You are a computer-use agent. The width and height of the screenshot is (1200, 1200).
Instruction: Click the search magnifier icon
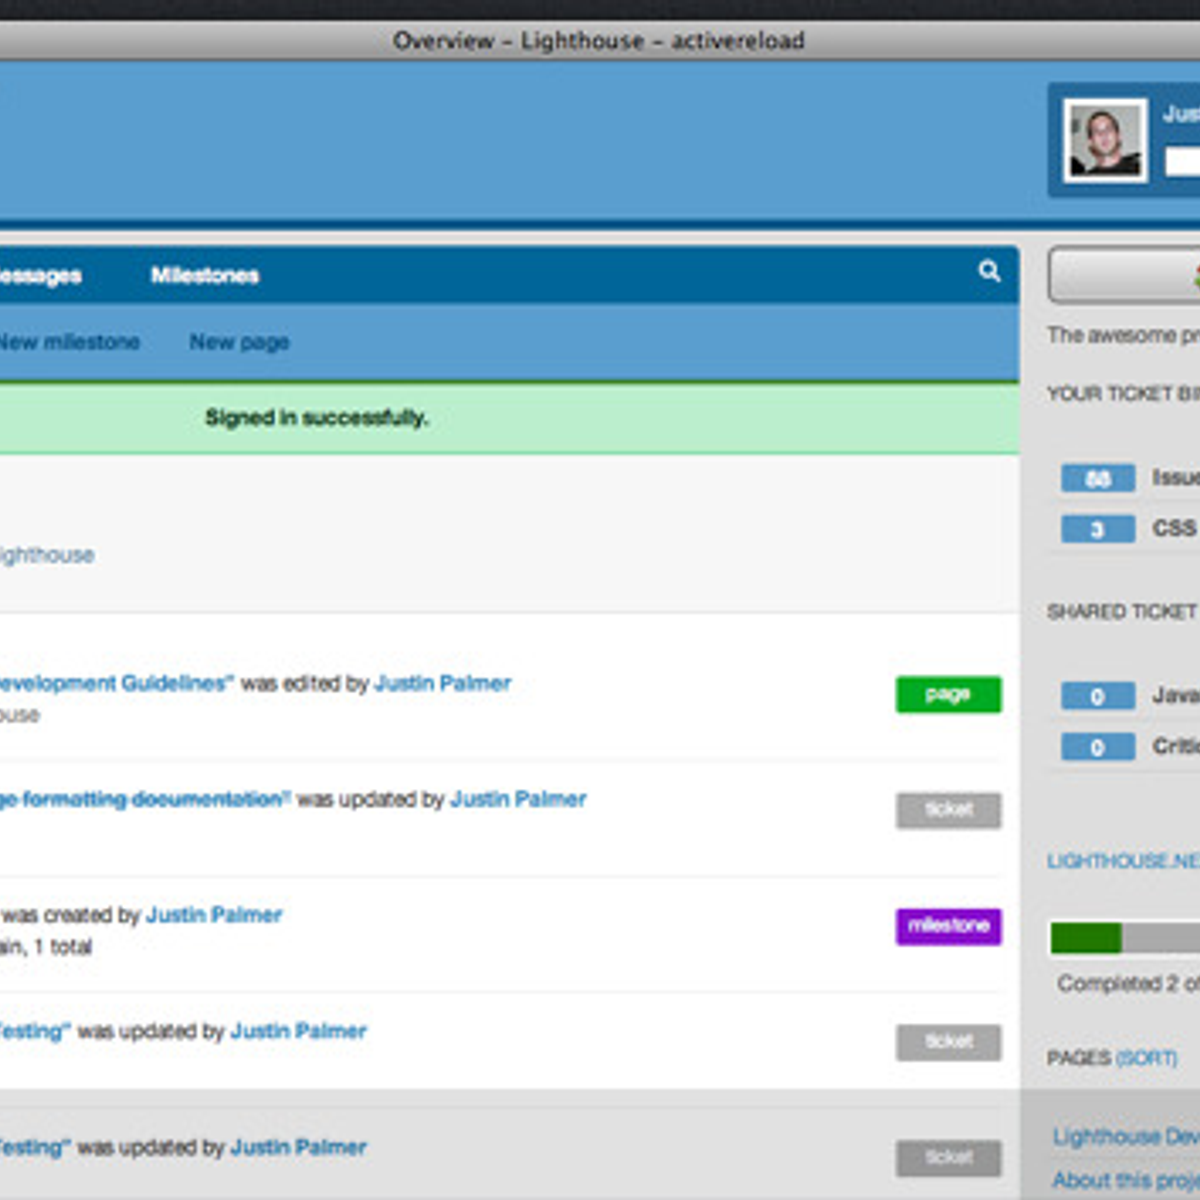pos(989,271)
